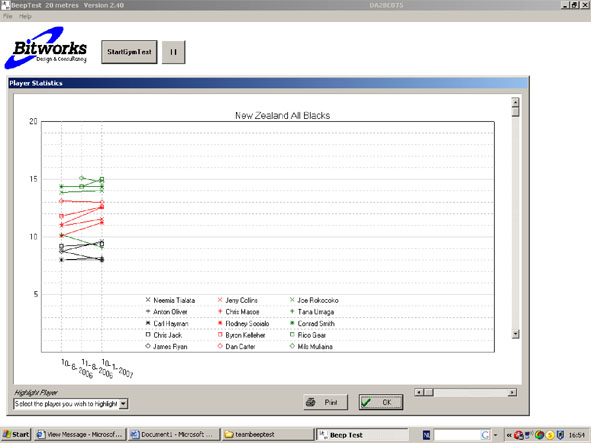Expand hidden system tray icons
The image size is (591, 443).
click(509, 435)
